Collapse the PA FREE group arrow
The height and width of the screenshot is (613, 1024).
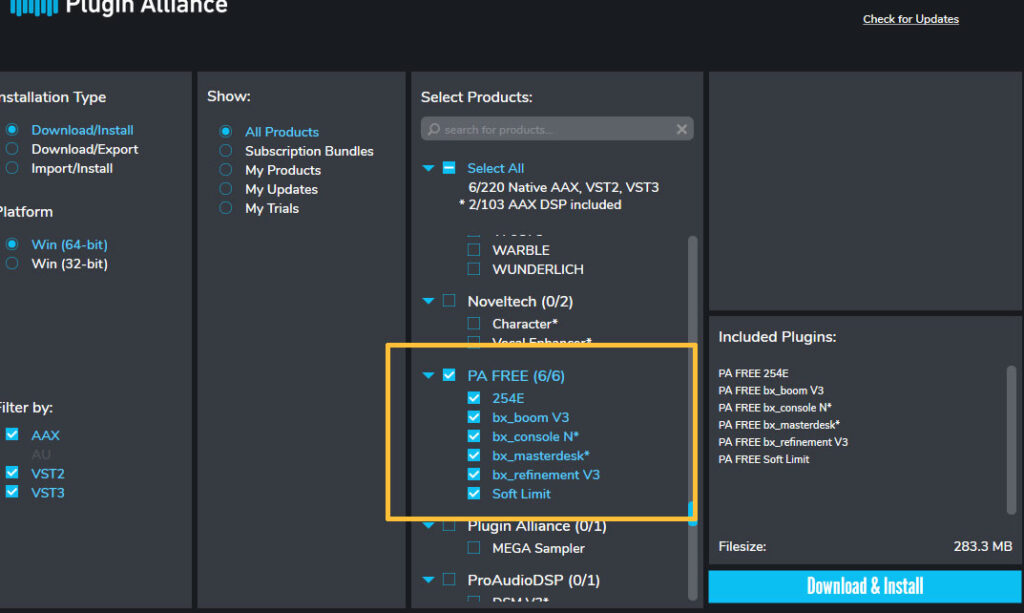click(428, 375)
